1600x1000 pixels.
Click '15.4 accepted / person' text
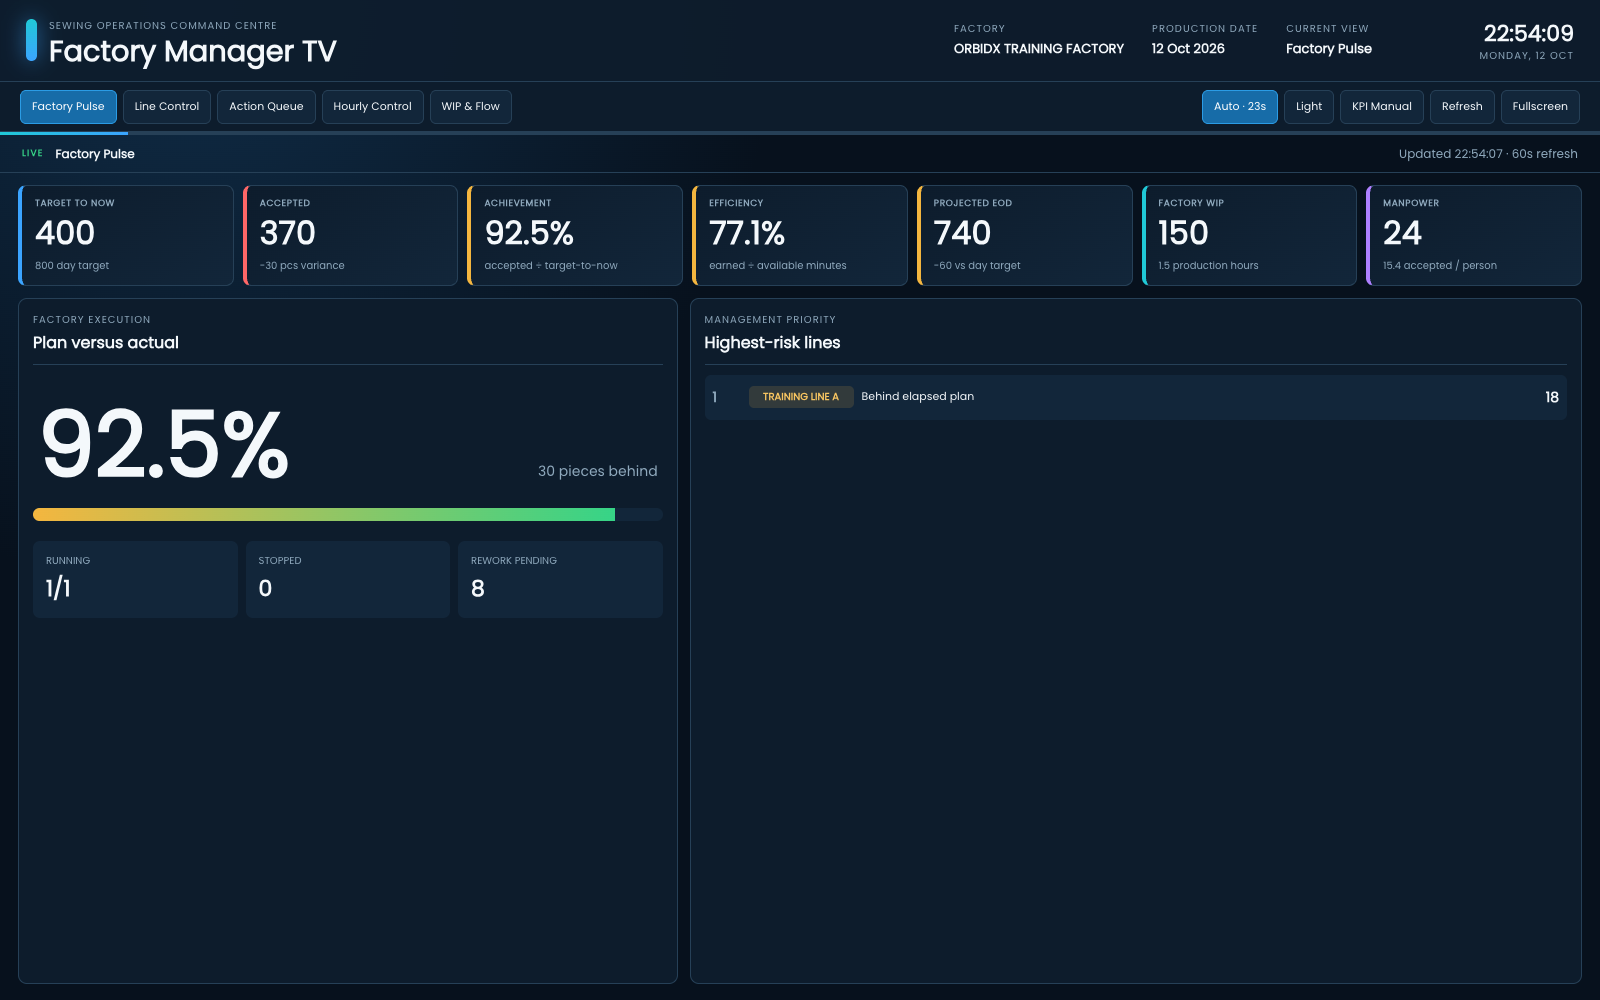click(x=1440, y=266)
